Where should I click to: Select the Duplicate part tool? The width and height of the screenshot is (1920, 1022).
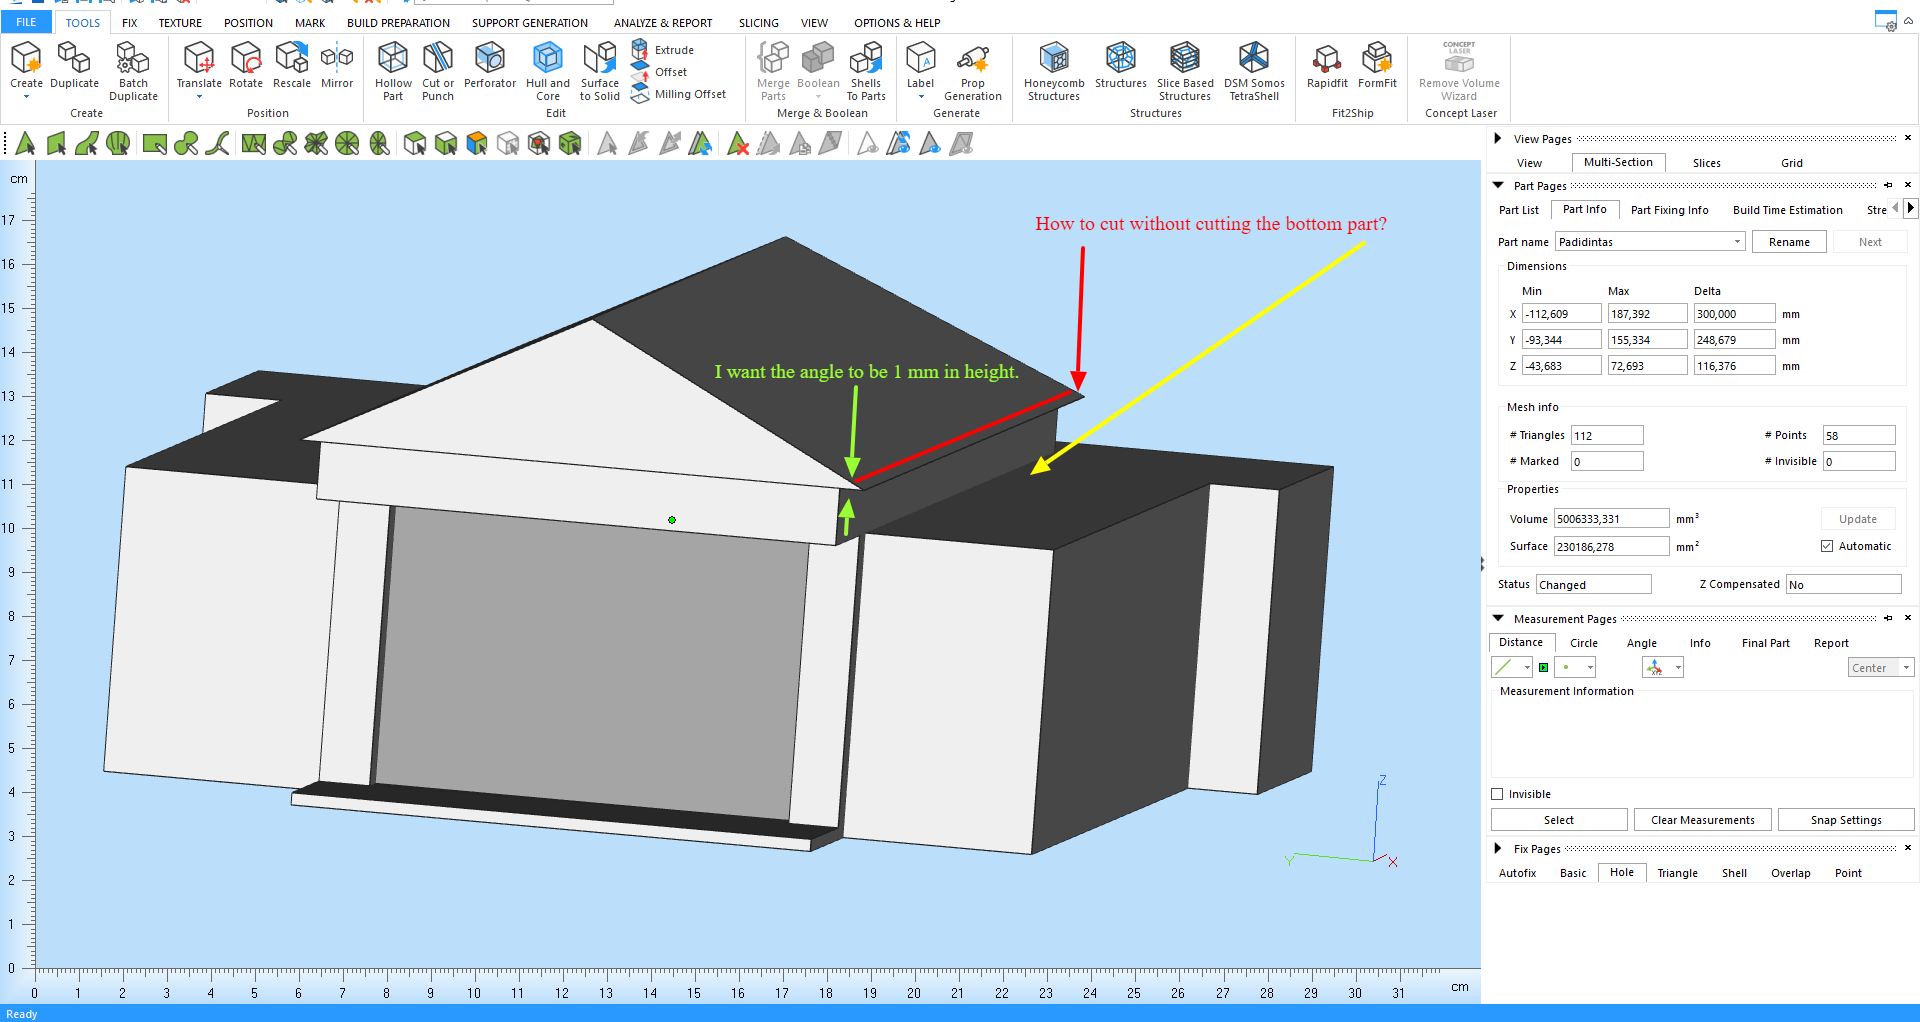74,66
